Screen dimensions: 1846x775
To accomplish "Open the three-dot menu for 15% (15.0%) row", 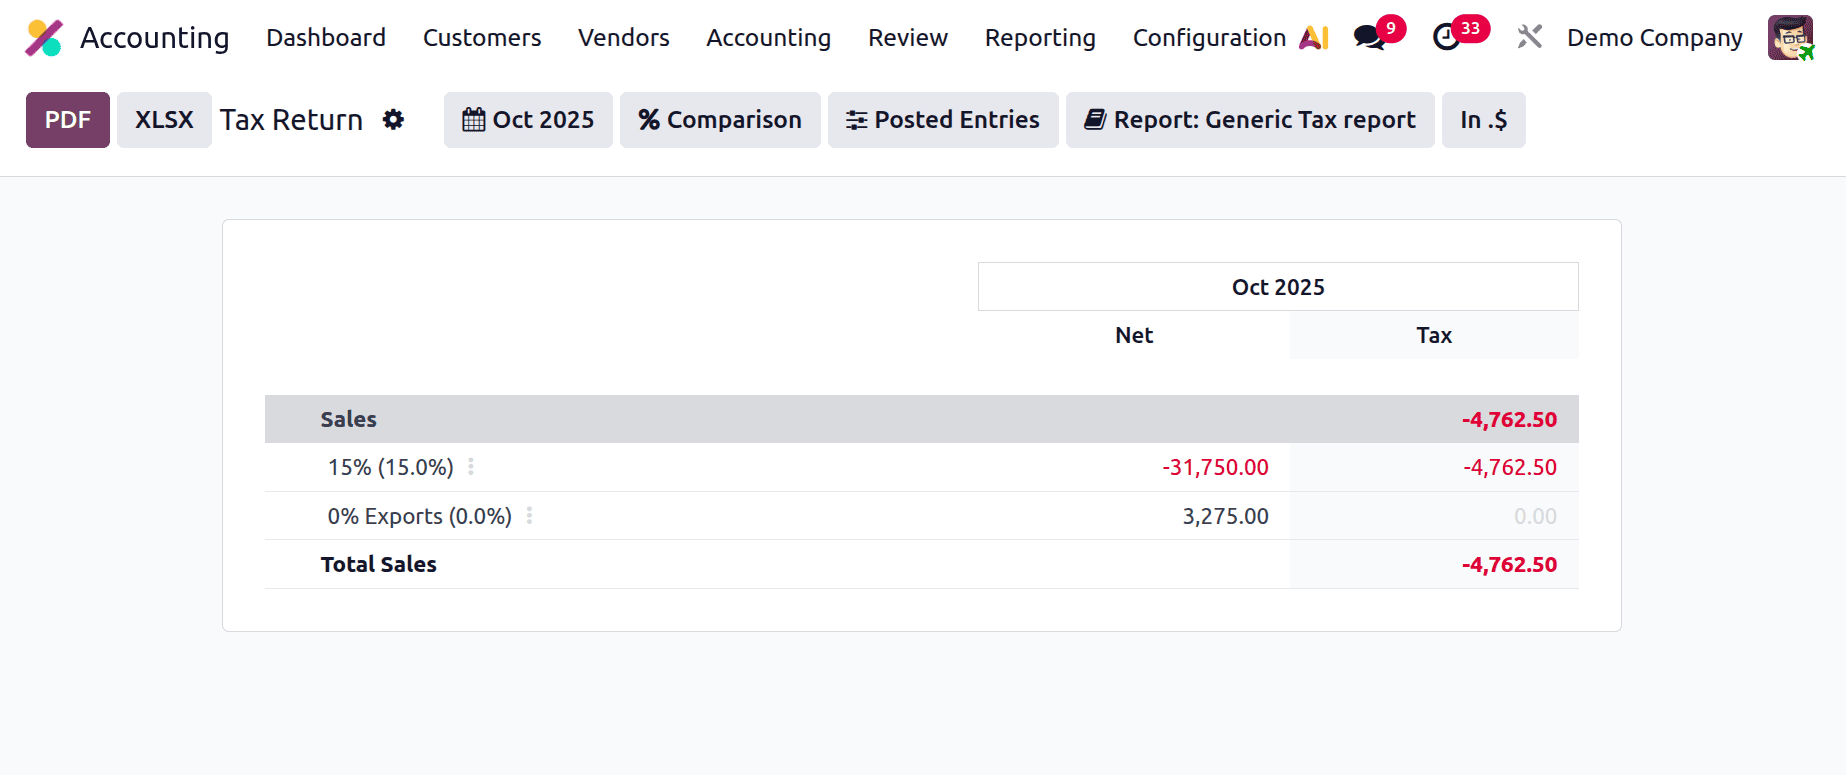I will pyautogui.click(x=471, y=467).
